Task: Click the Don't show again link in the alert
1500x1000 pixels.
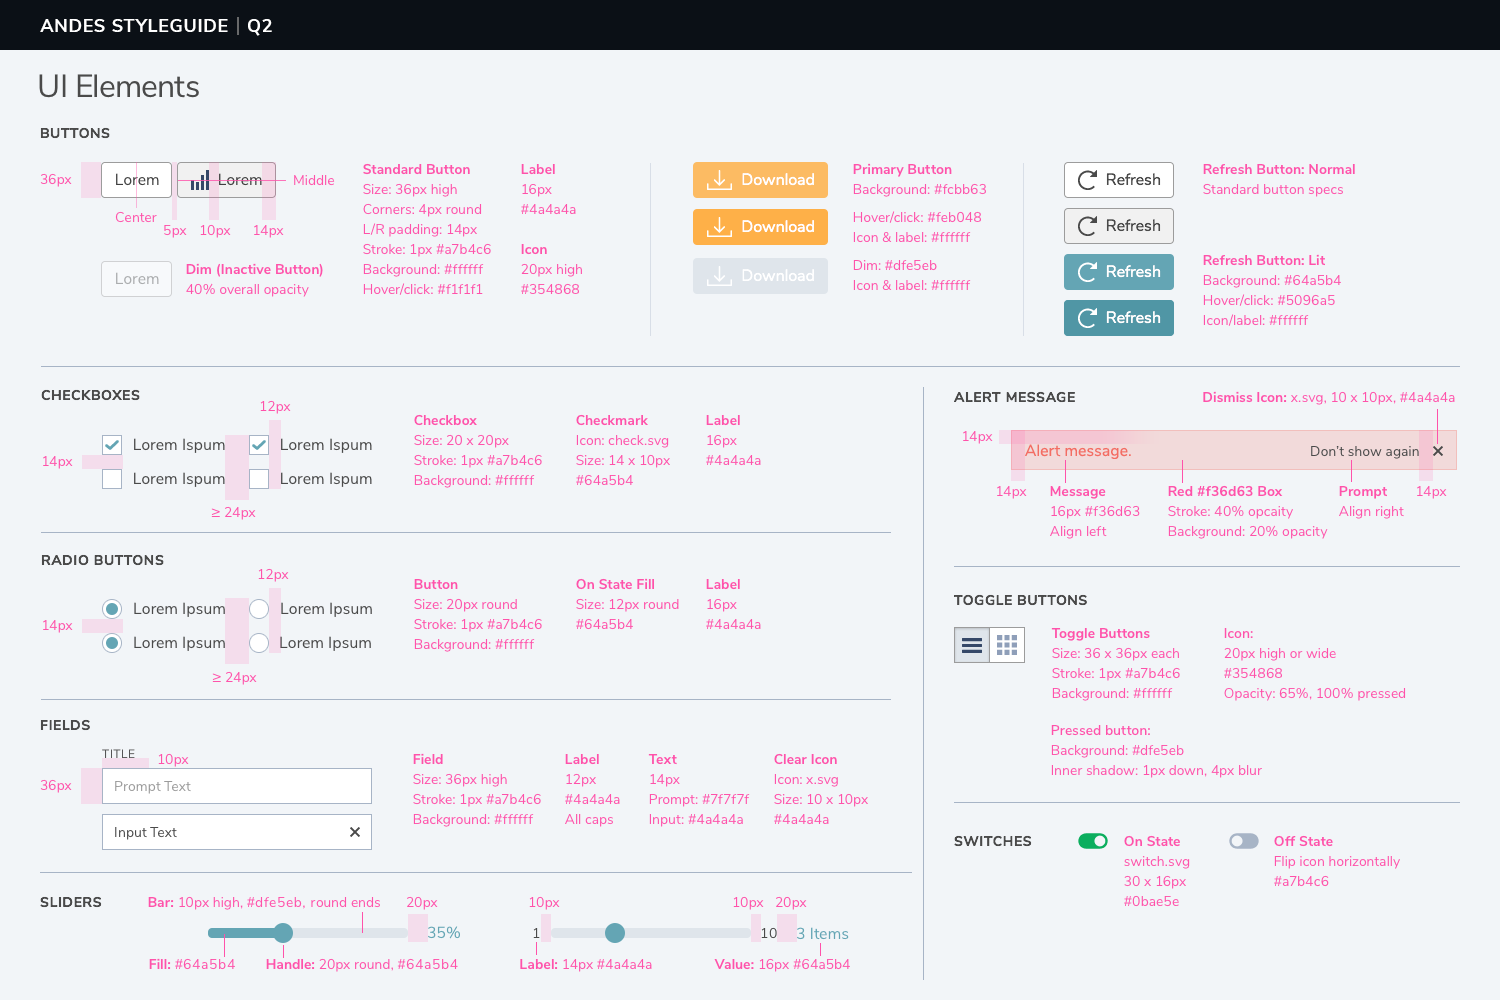Action: coord(1364,451)
